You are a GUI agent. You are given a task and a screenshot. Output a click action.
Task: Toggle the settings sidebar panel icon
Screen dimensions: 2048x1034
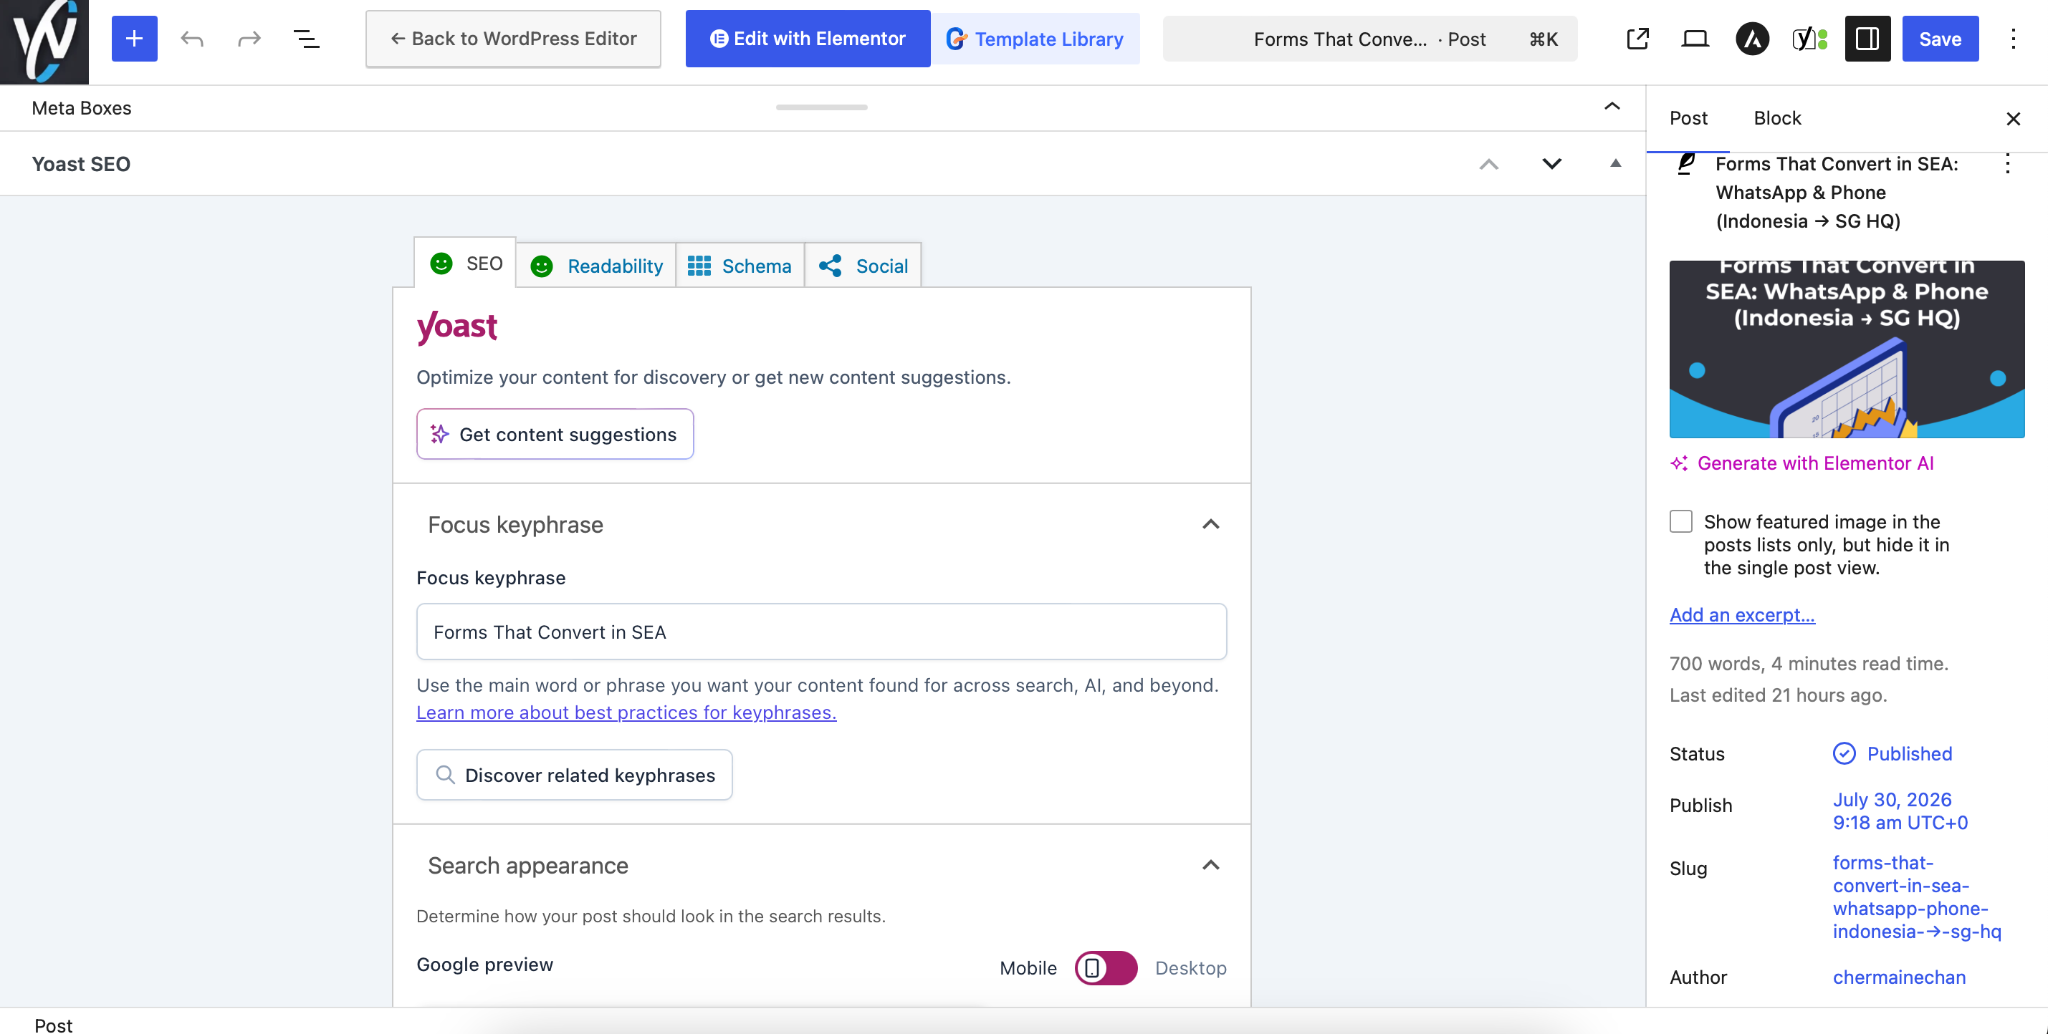(x=1867, y=39)
